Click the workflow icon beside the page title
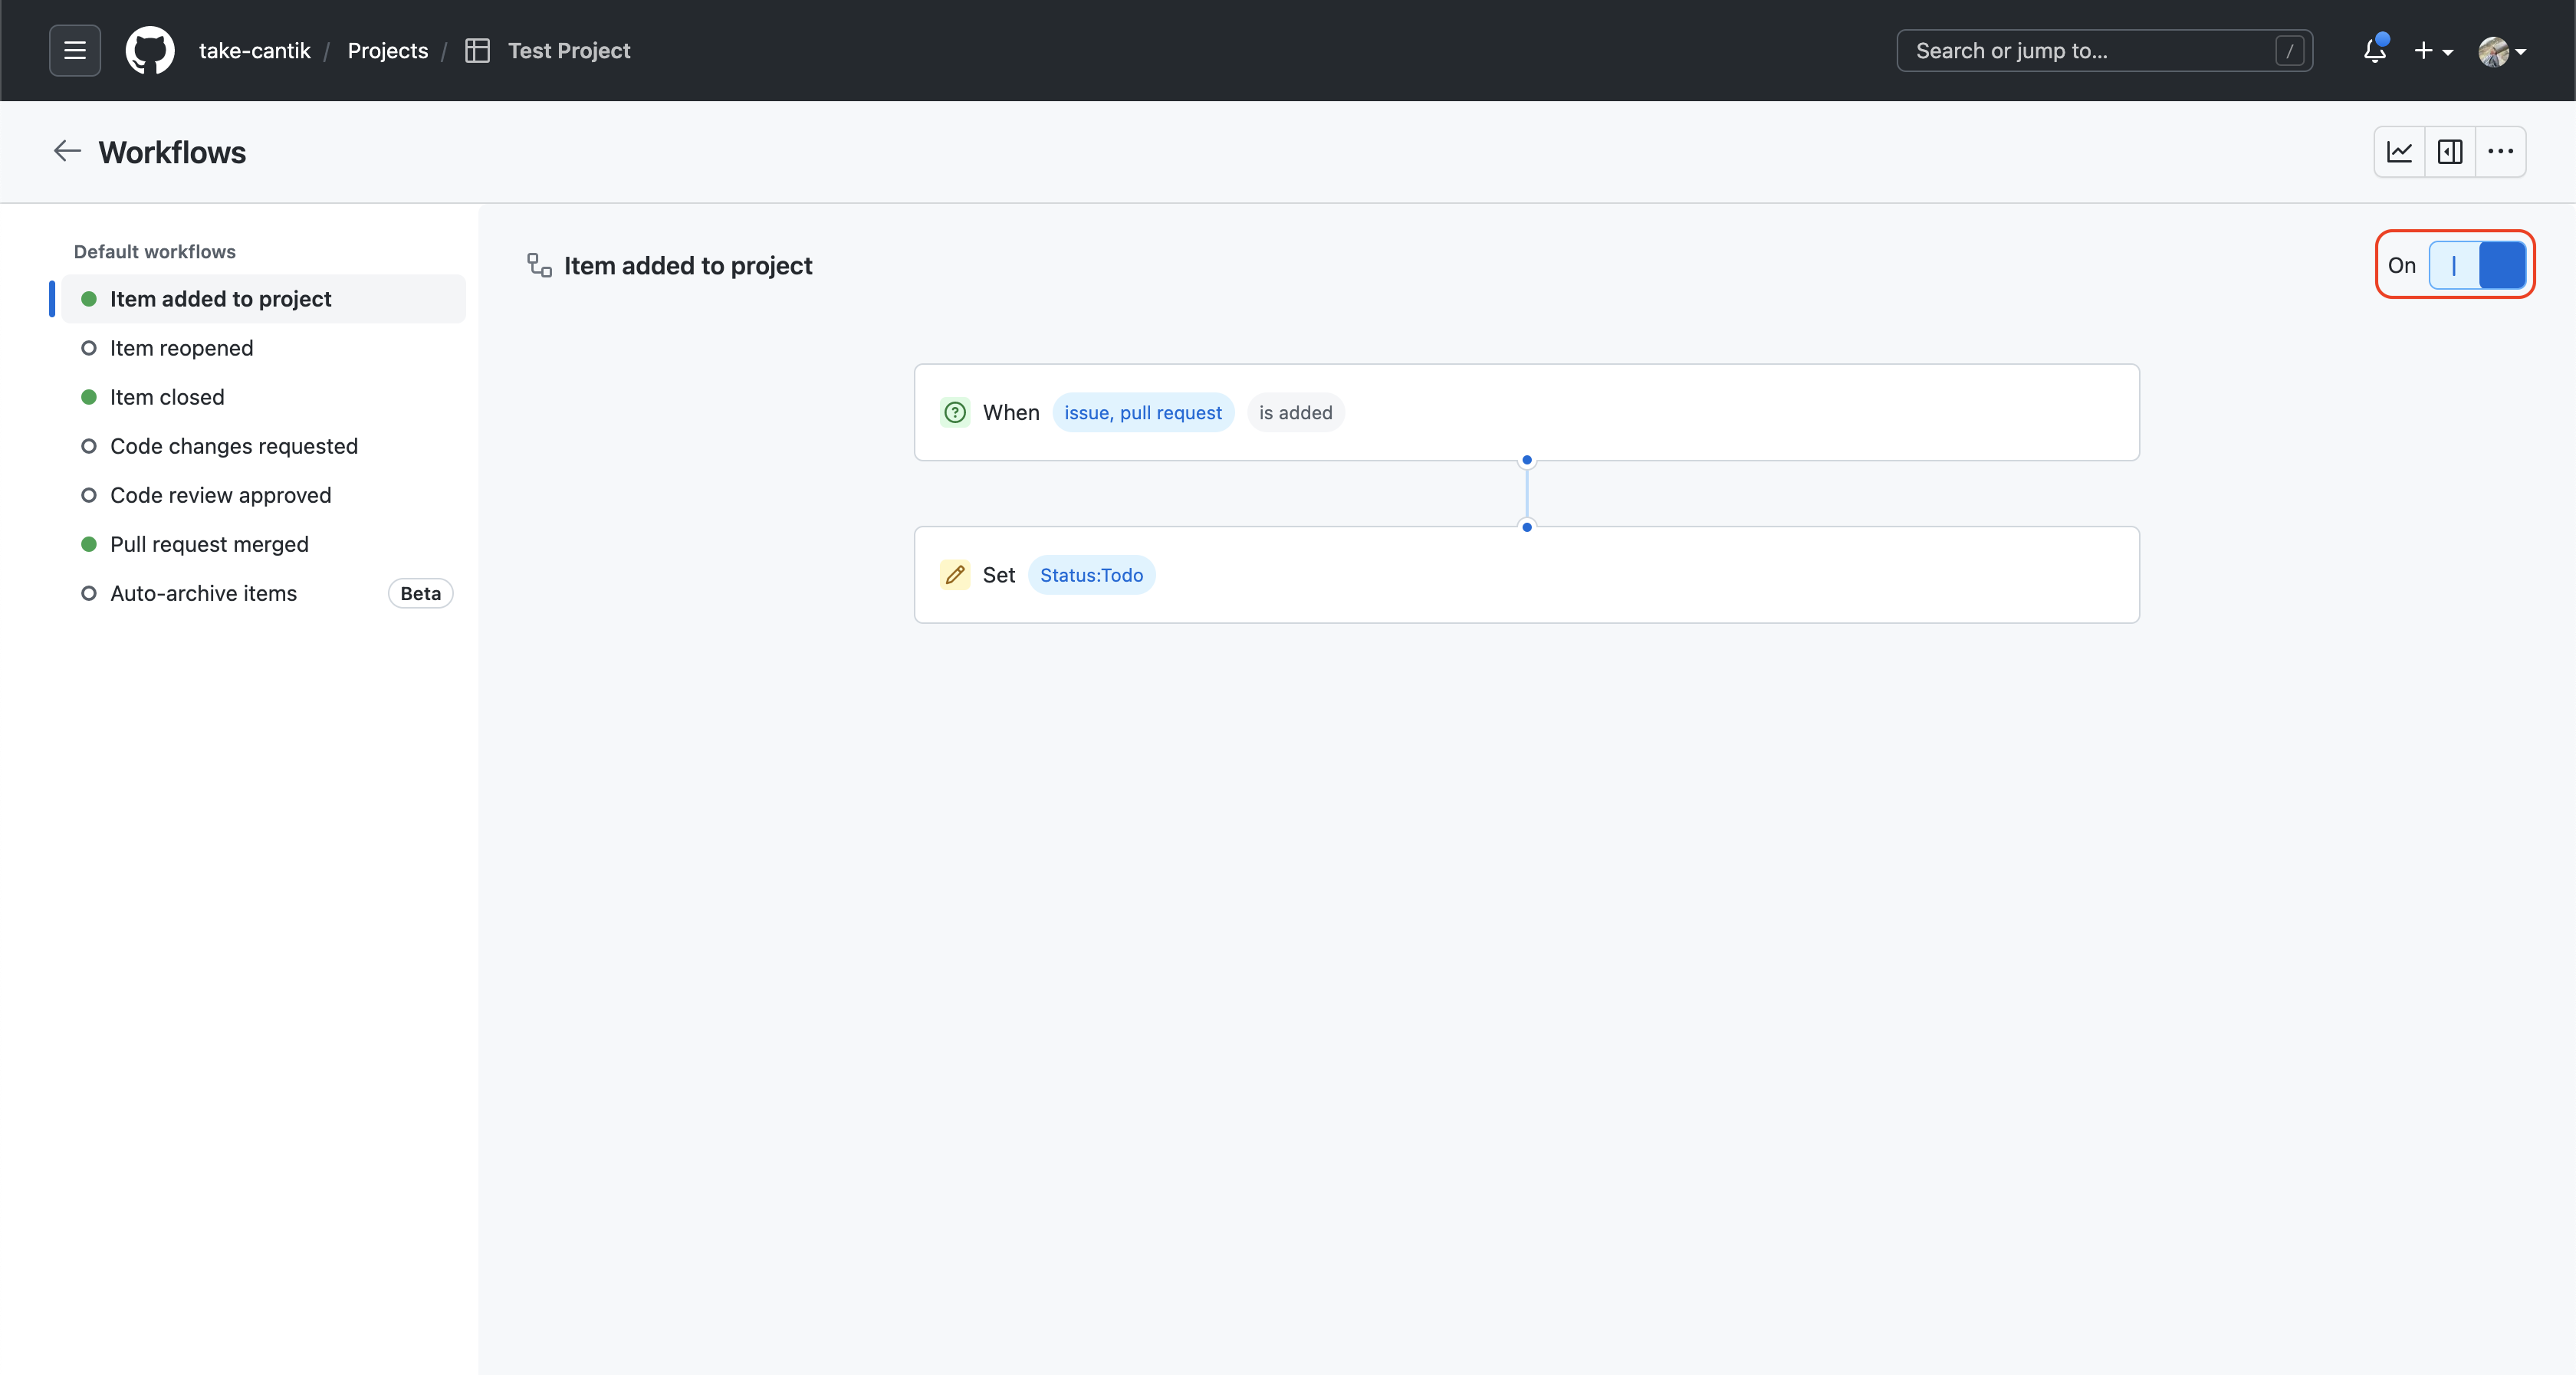This screenshot has width=2576, height=1375. click(538, 265)
